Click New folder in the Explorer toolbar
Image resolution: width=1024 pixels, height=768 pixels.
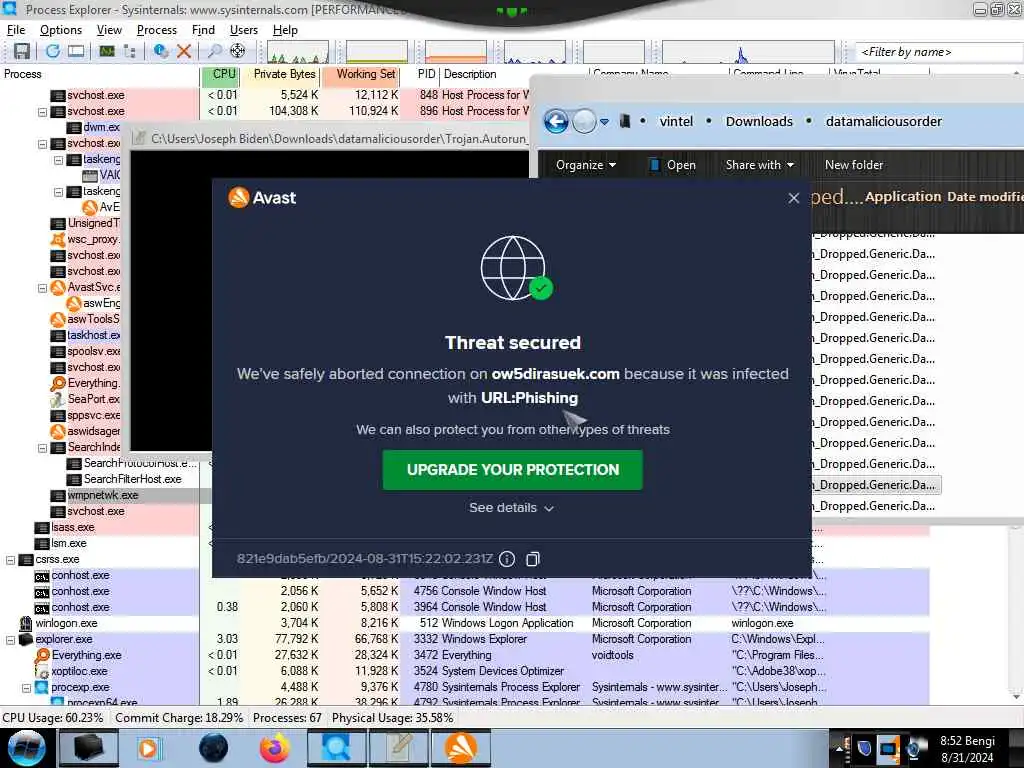click(854, 165)
